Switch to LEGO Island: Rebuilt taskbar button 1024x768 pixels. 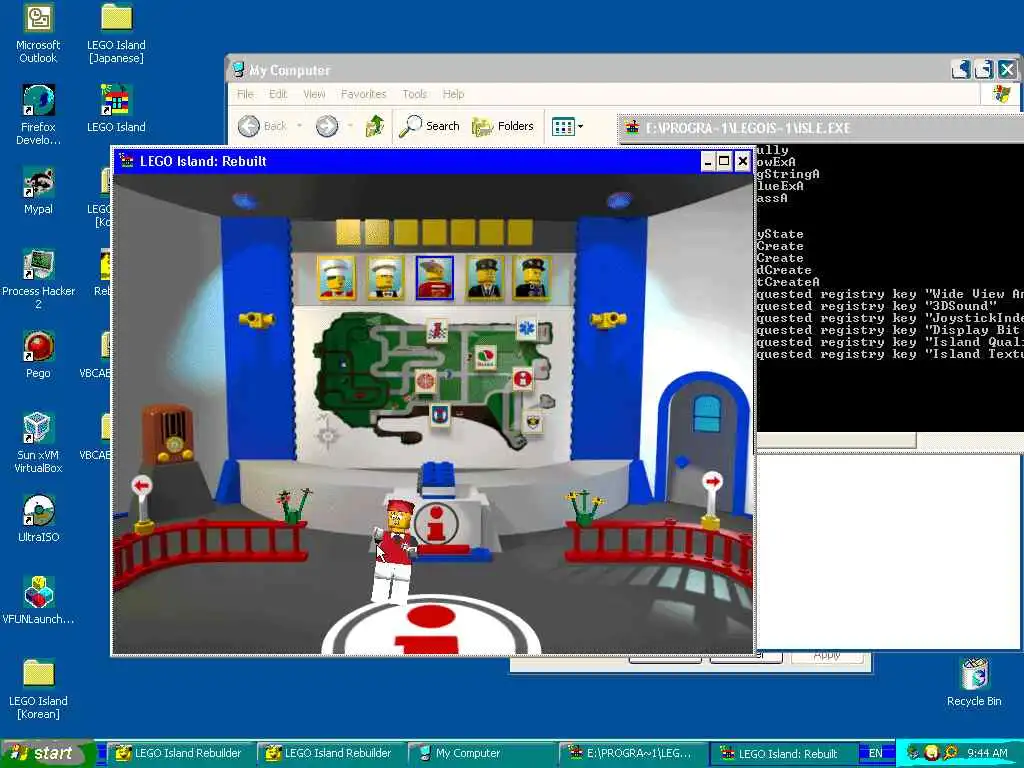coord(784,753)
